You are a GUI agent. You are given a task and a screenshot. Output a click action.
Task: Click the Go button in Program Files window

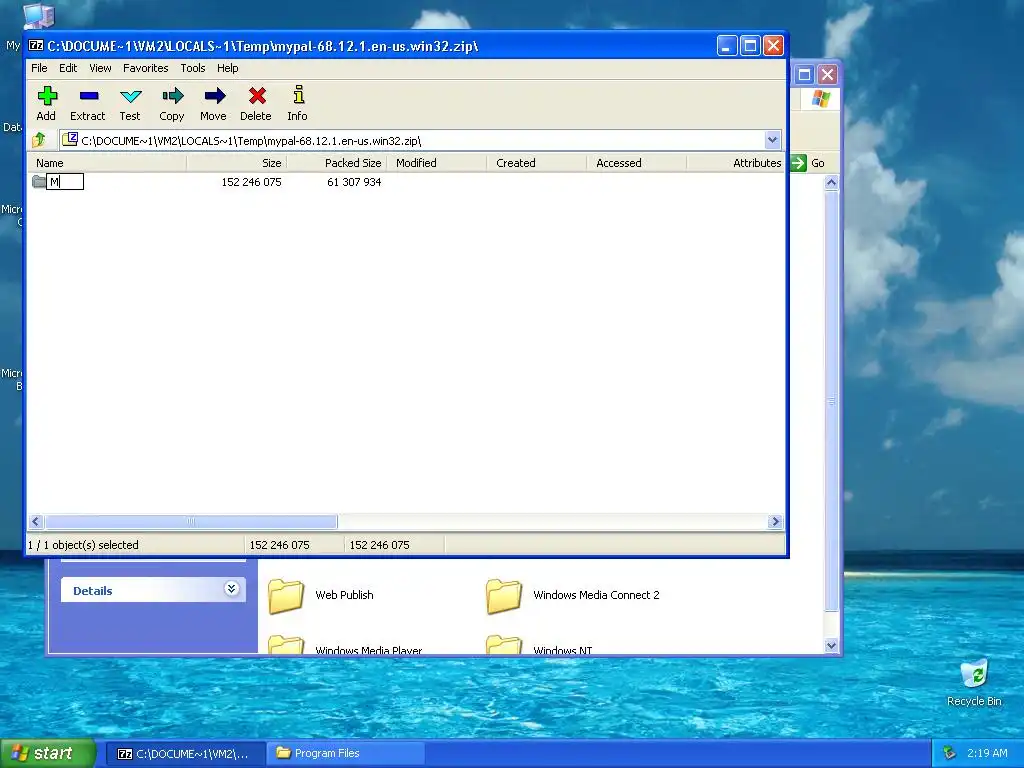pos(808,163)
